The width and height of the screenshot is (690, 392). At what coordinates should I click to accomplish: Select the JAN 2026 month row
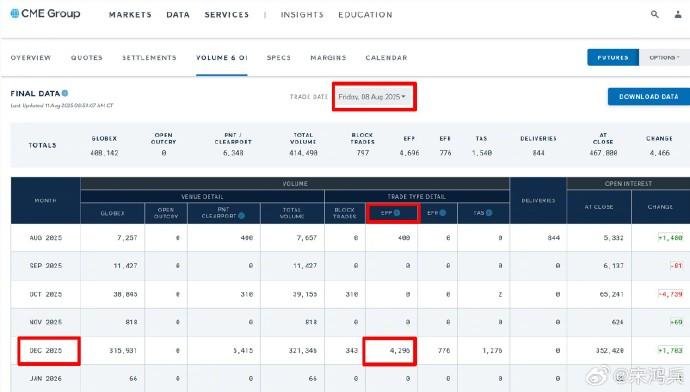tap(350, 378)
